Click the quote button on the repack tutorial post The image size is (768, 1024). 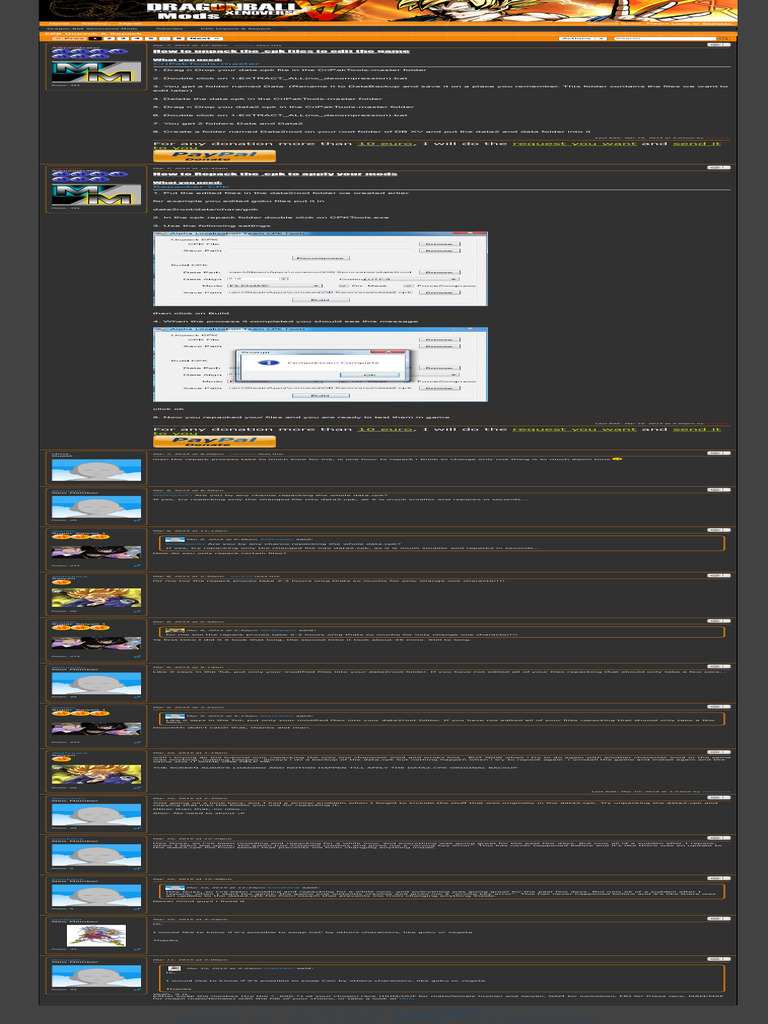(x=718, y=168)
